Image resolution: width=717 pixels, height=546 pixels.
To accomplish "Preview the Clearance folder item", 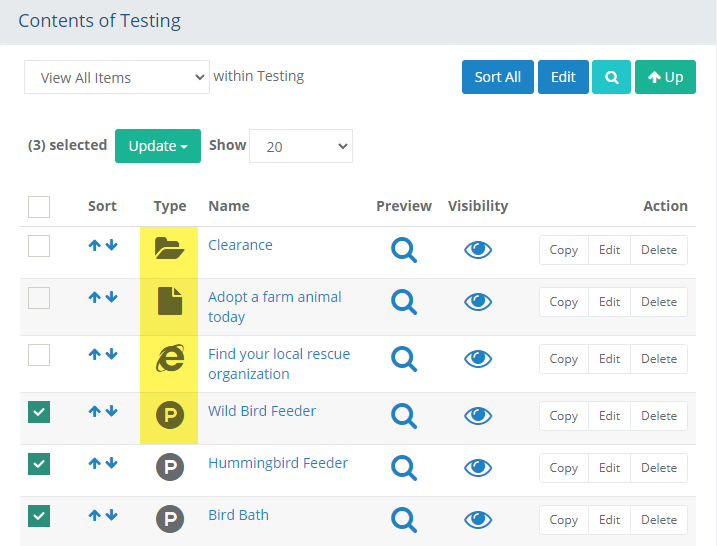I will pyautogui.click(x=403, y=249).
